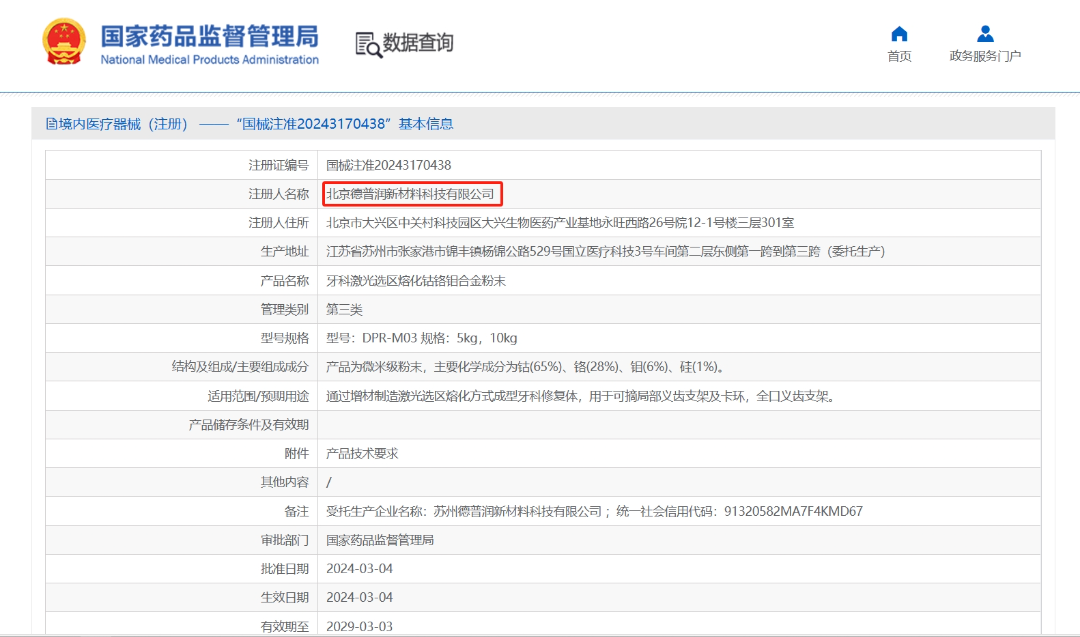1080x637 pixels.
Task: Click the 注册证编号 row label
Action: (x=278, y=165)
